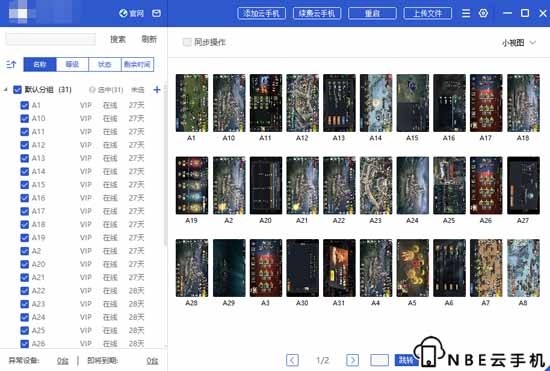Go to previous page with left arrow
Image resolution: width=550 pixels, height=371 pixels.
point(292,360)
